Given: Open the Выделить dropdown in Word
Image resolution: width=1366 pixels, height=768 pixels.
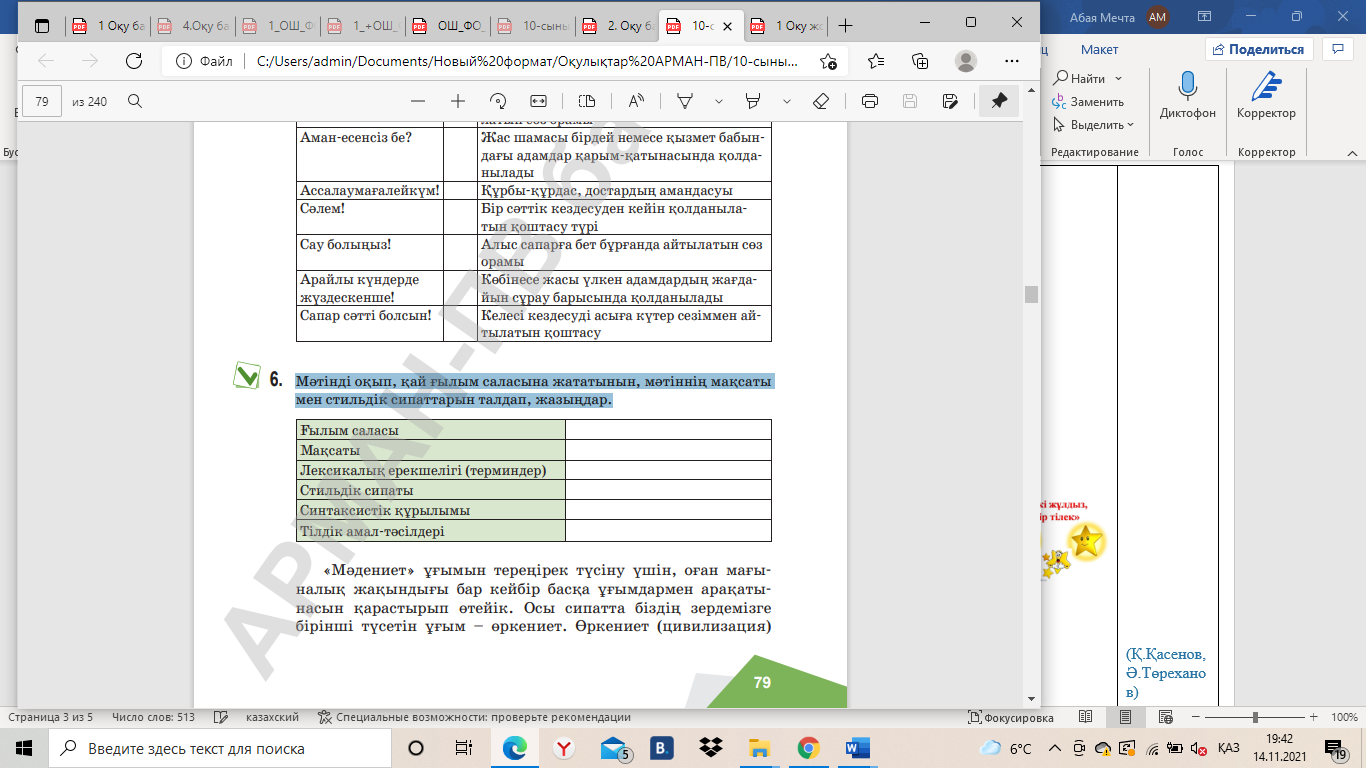Looking at the screenshot, I should (x=1130, y=125).
